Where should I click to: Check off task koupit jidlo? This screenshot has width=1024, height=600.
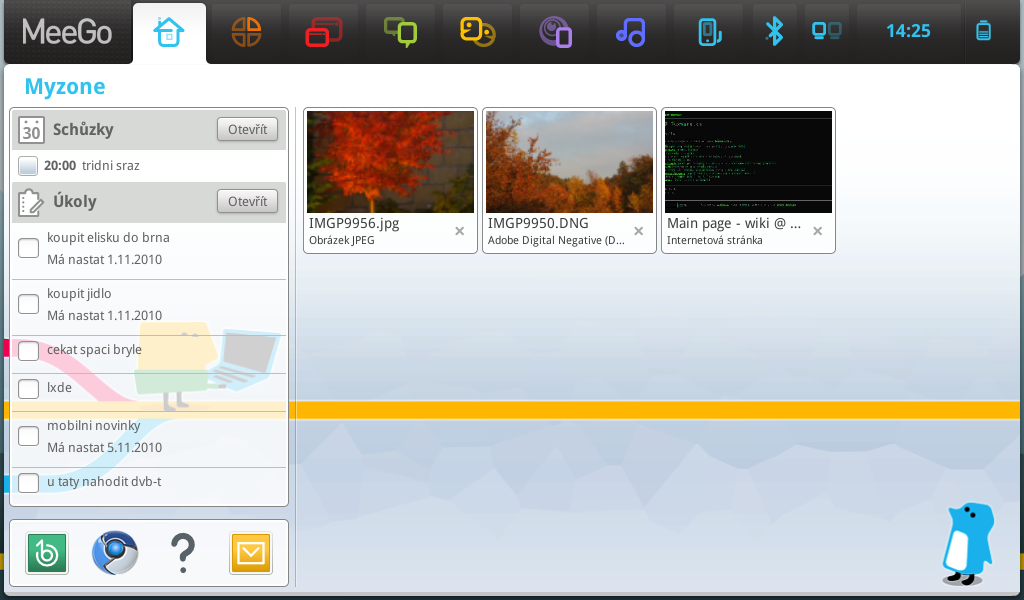click(x=28, y=304)
